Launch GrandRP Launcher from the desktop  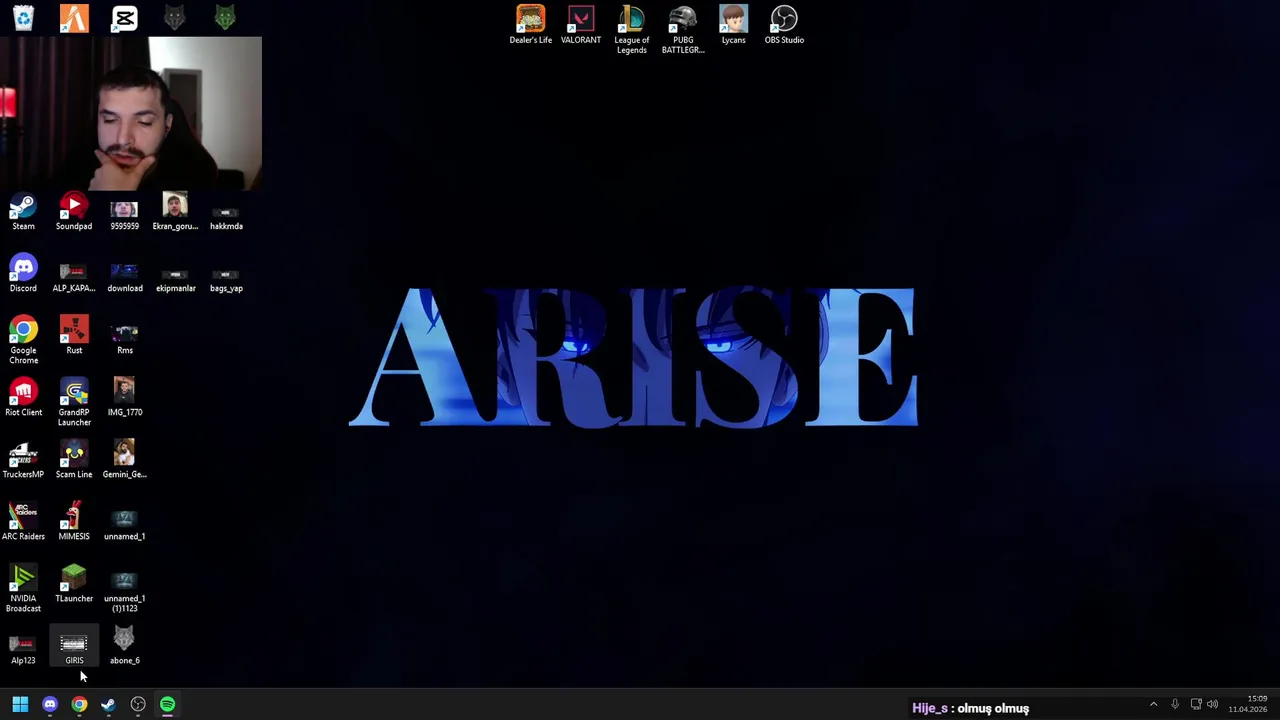click(x=74, y=403)
